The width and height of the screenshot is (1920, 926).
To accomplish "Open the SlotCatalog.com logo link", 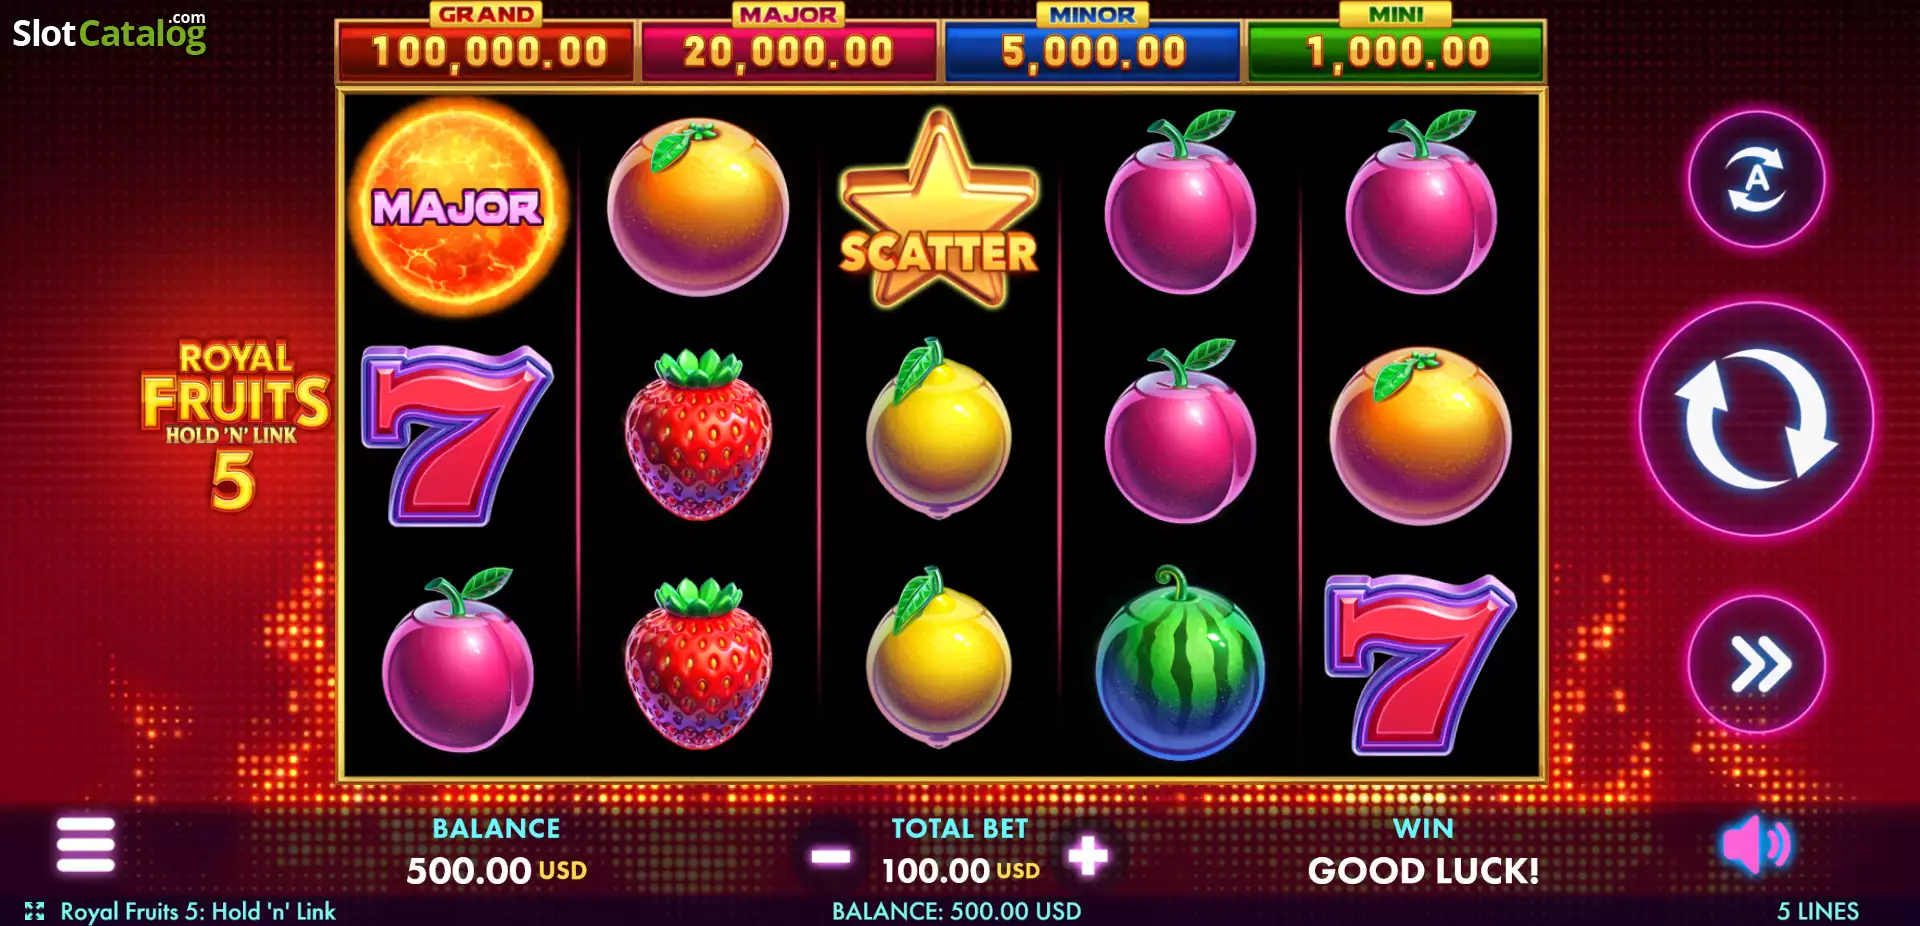I will click(x=109, y=32).
